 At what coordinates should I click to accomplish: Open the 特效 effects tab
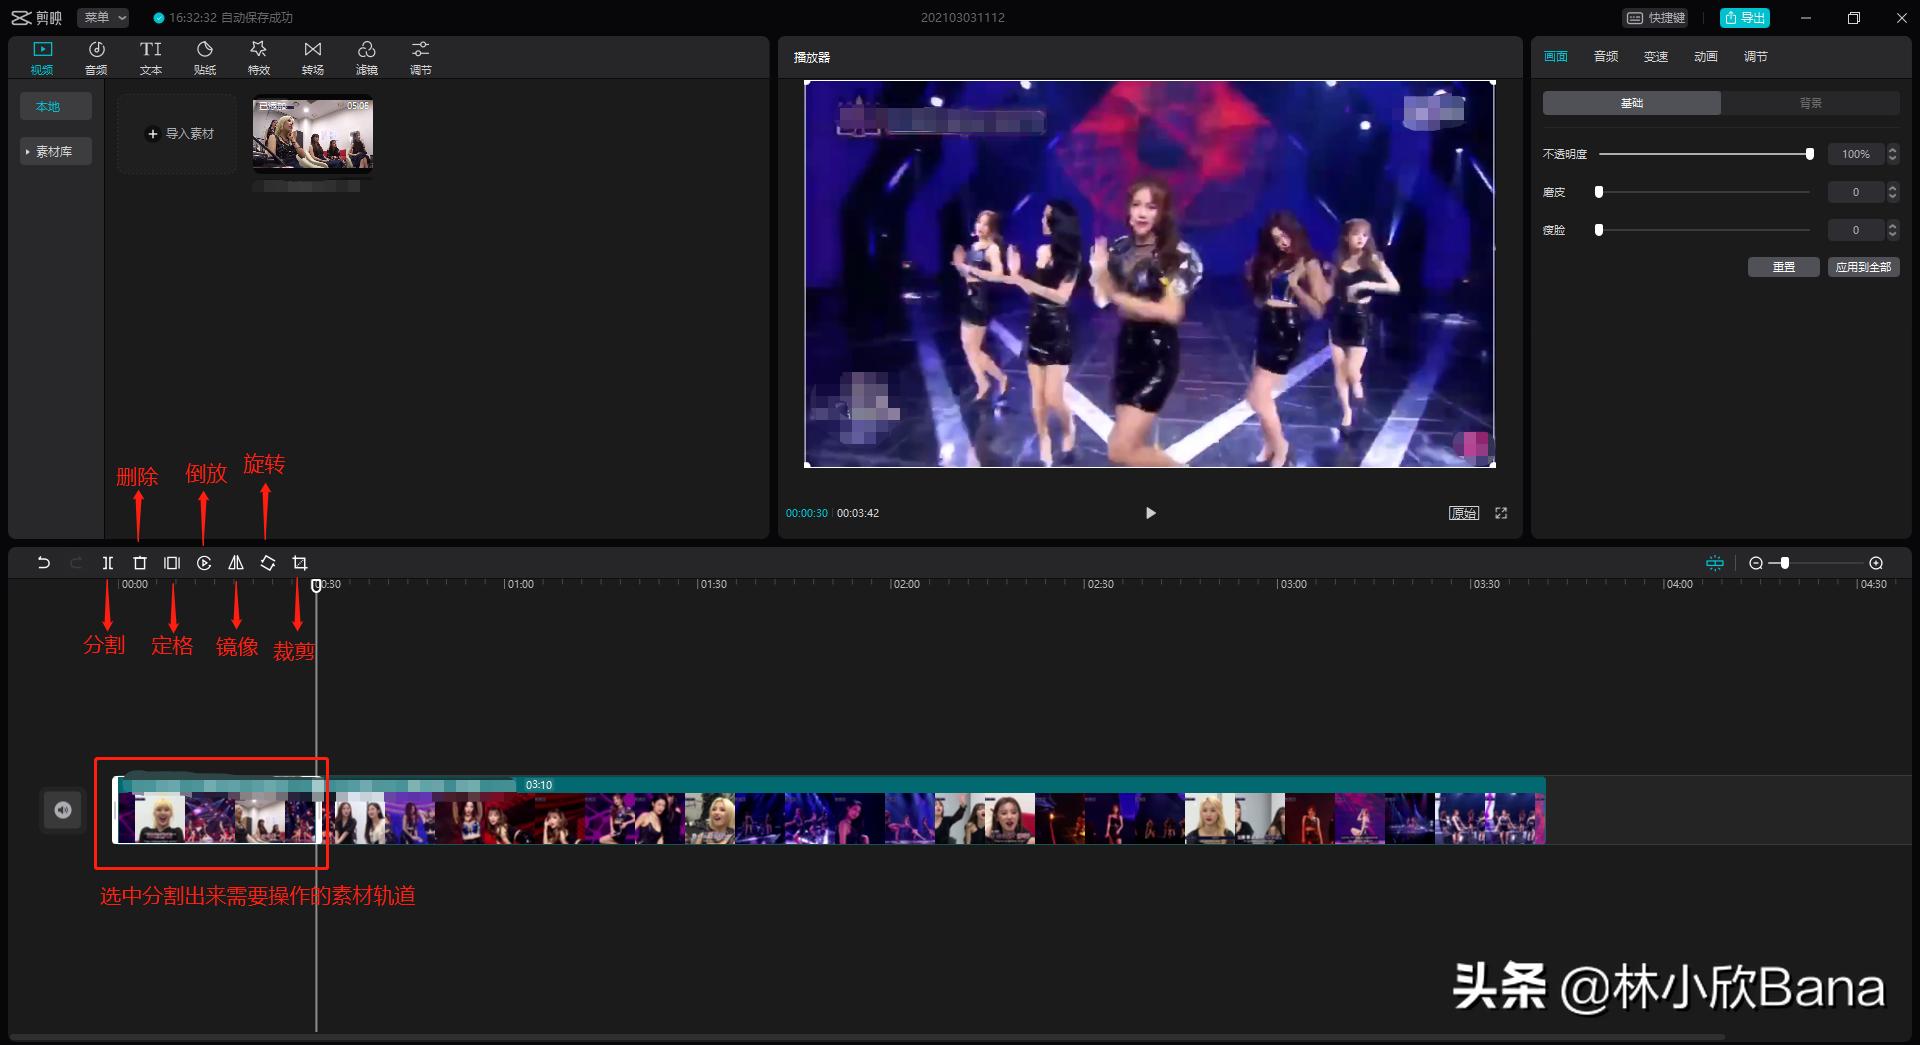click(258, 58)
